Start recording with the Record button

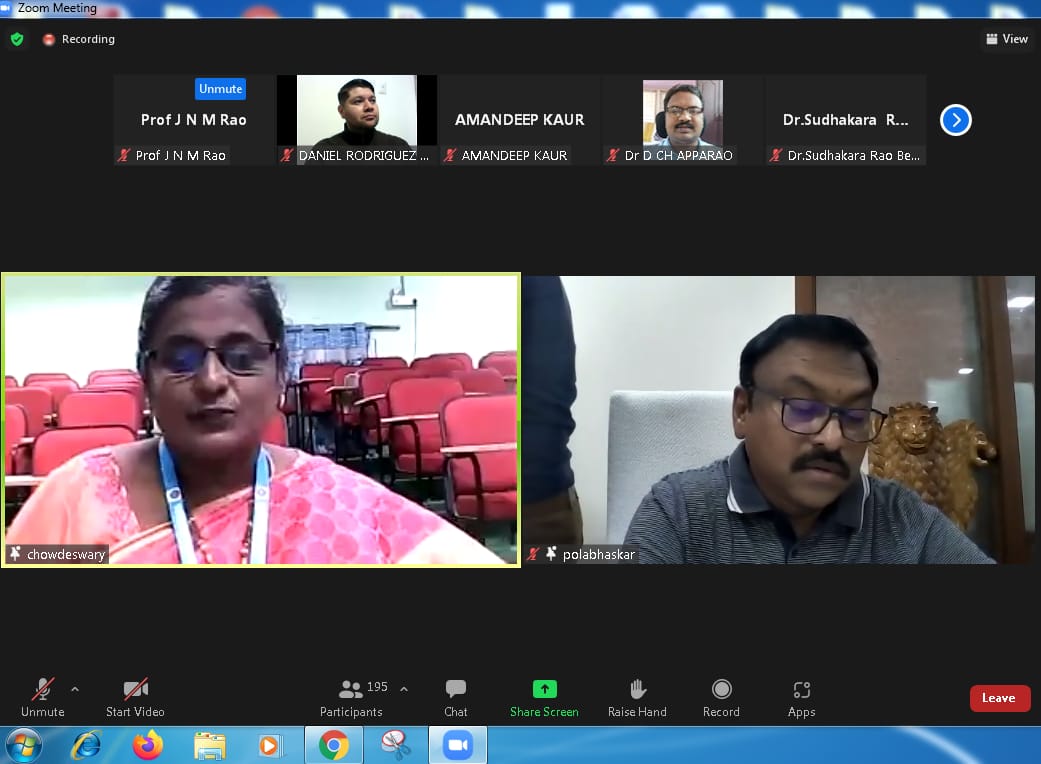coord(721,697)
